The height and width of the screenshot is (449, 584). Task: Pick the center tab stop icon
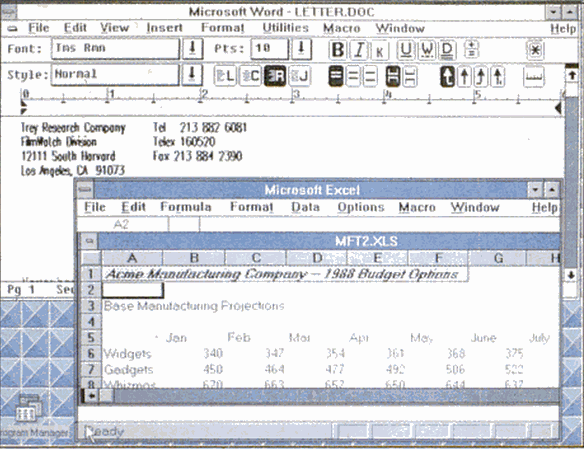pos(464,76)
